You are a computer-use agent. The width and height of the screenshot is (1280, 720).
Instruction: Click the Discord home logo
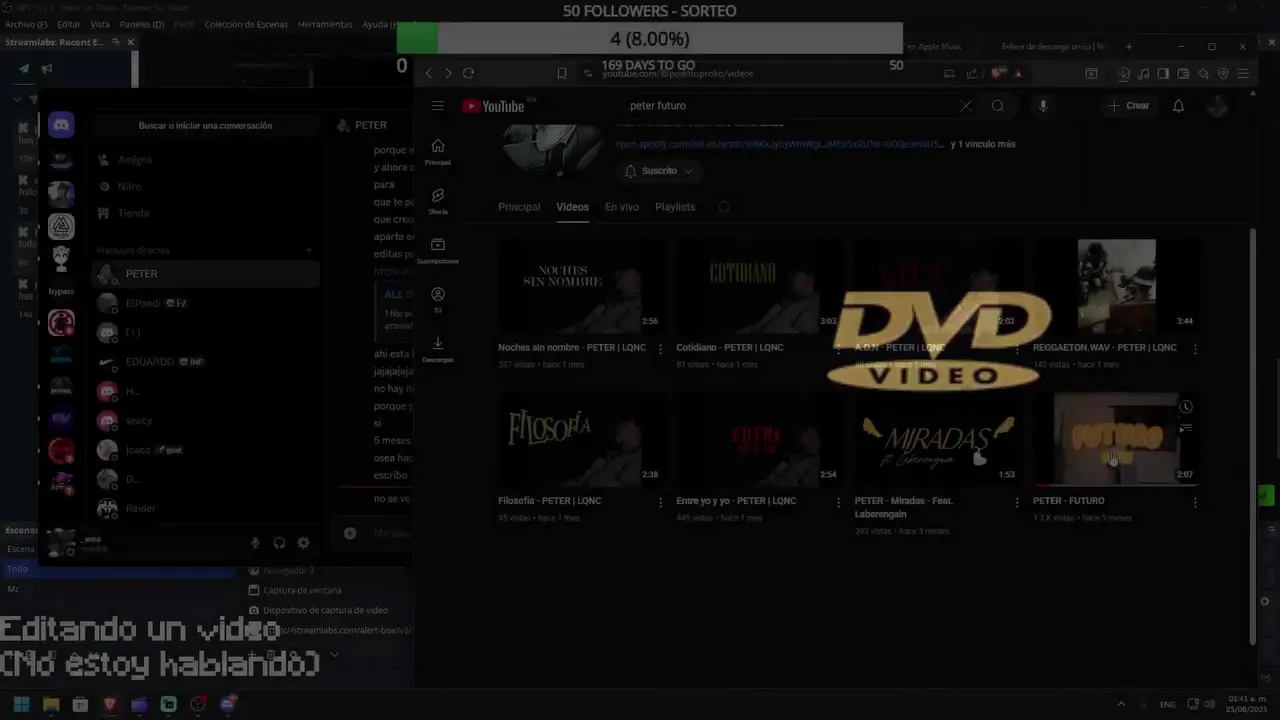(x=61, y=125)
